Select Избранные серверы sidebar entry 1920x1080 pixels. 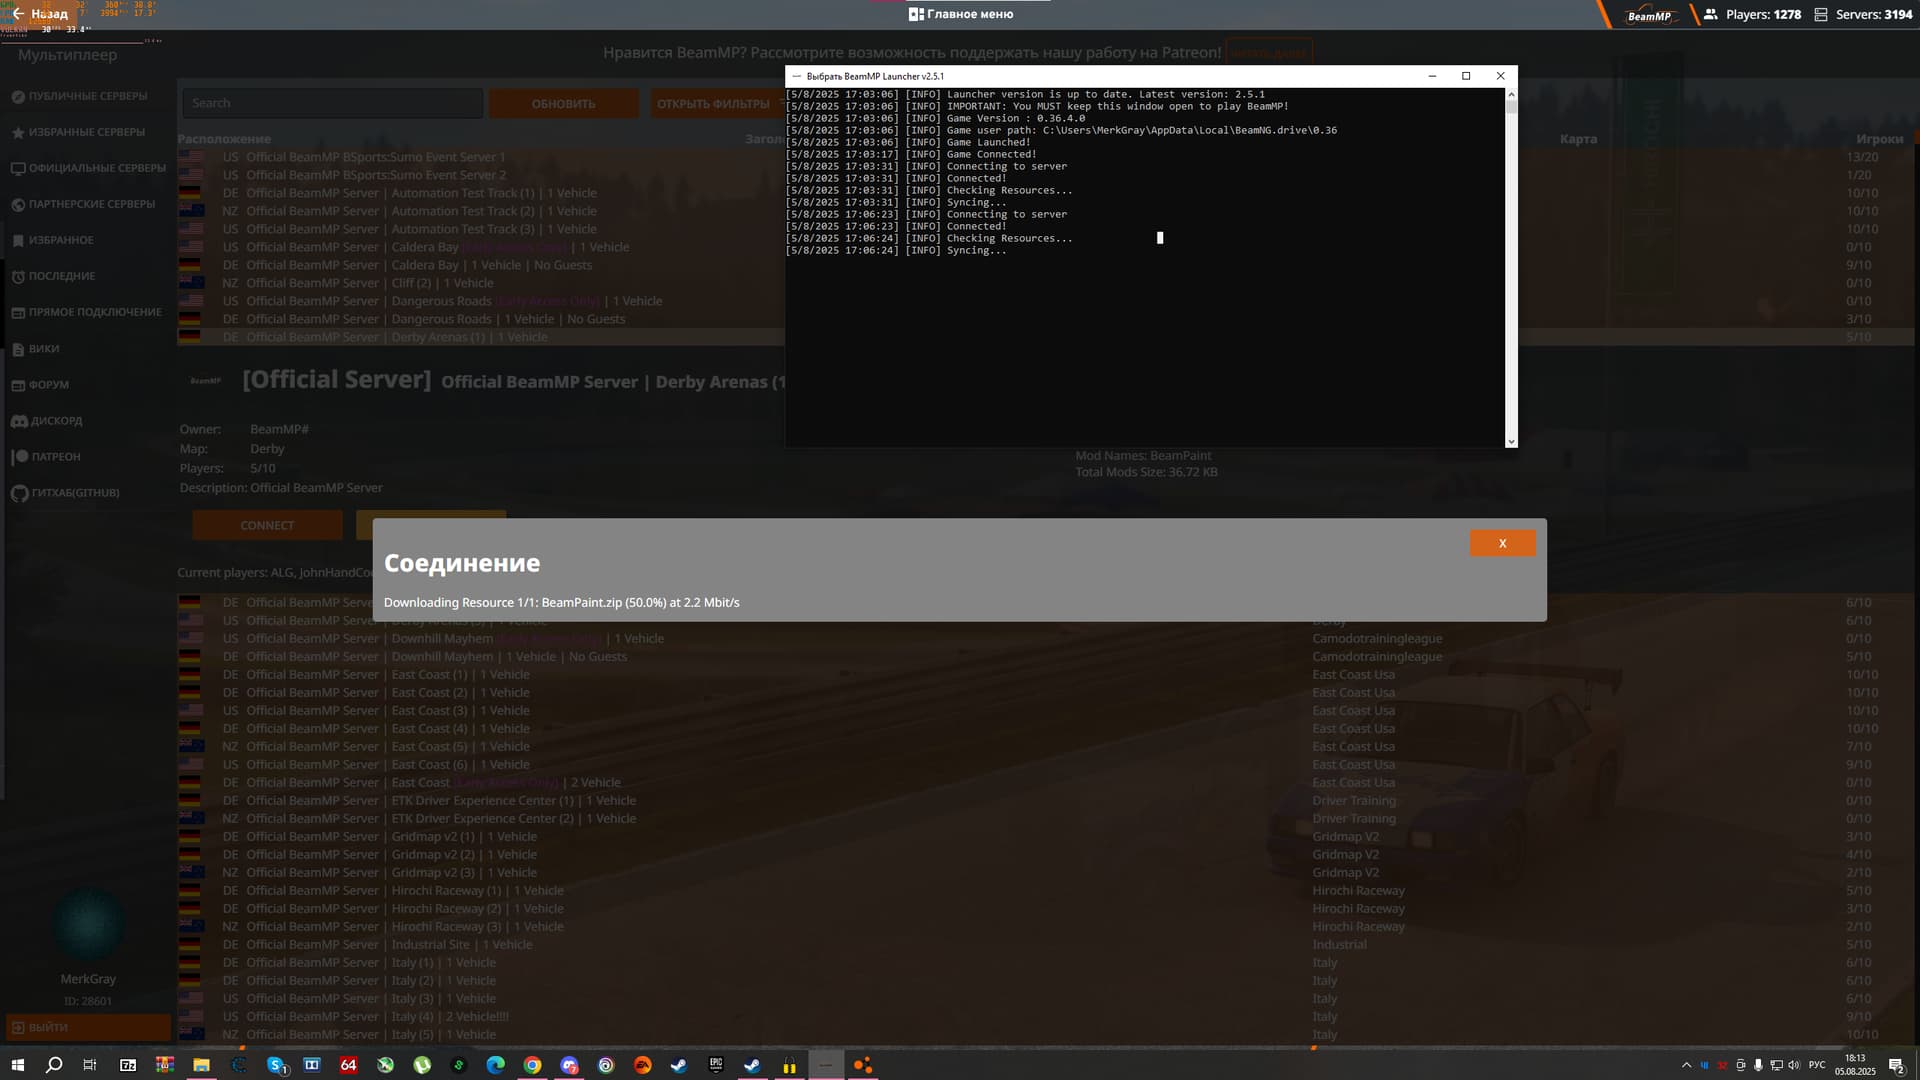(78, 132)
